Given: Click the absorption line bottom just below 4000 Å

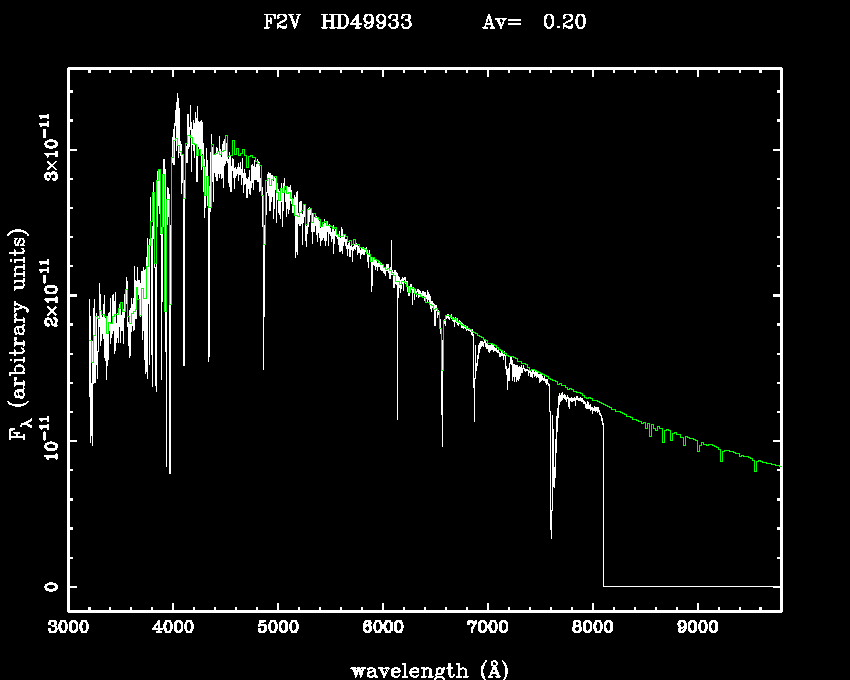Looking at the screenshot, I should (169, 468).
